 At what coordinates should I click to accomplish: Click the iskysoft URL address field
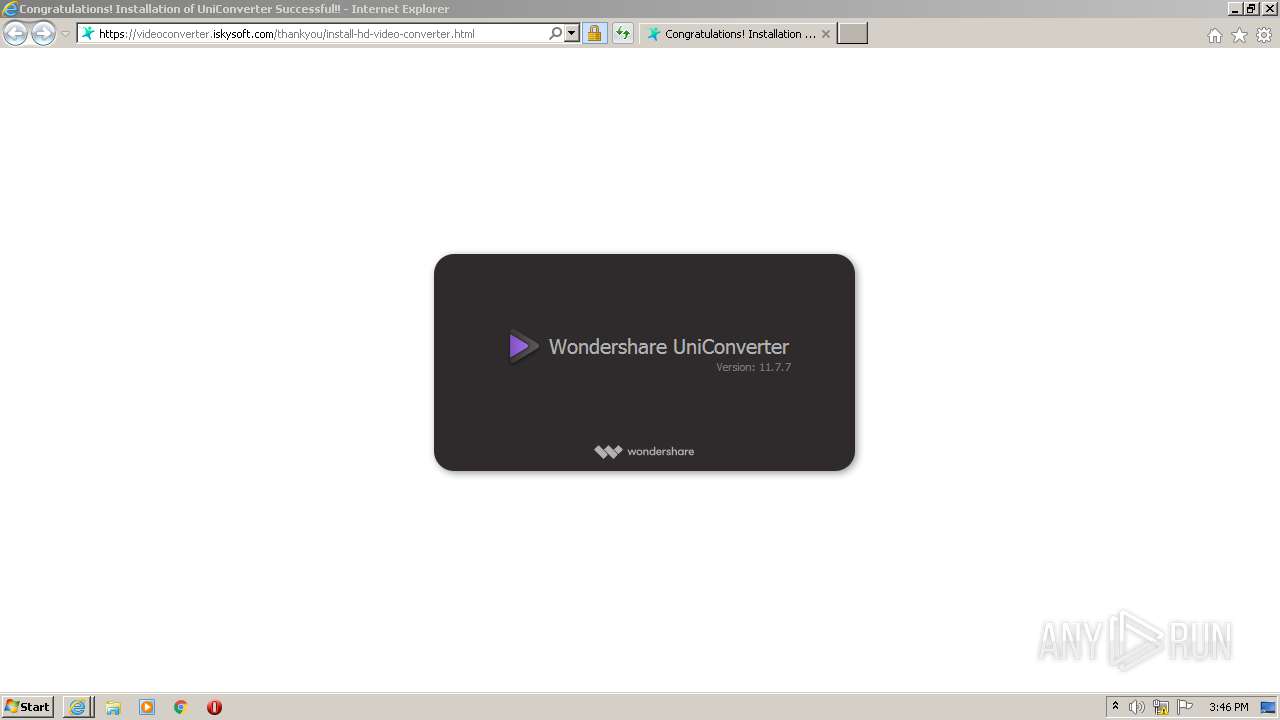click(312, 34)
